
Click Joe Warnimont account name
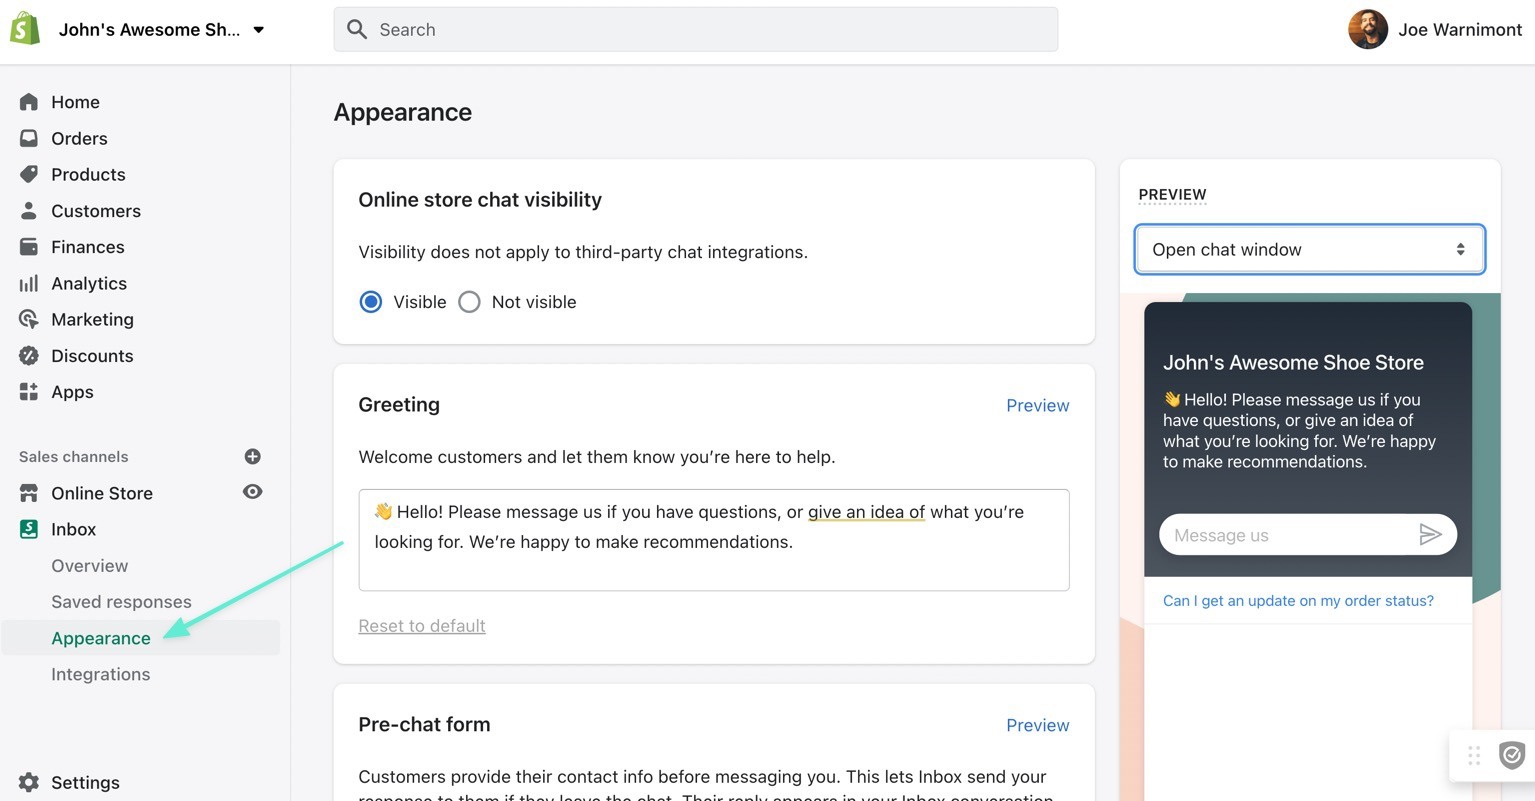click(1460, 29)
